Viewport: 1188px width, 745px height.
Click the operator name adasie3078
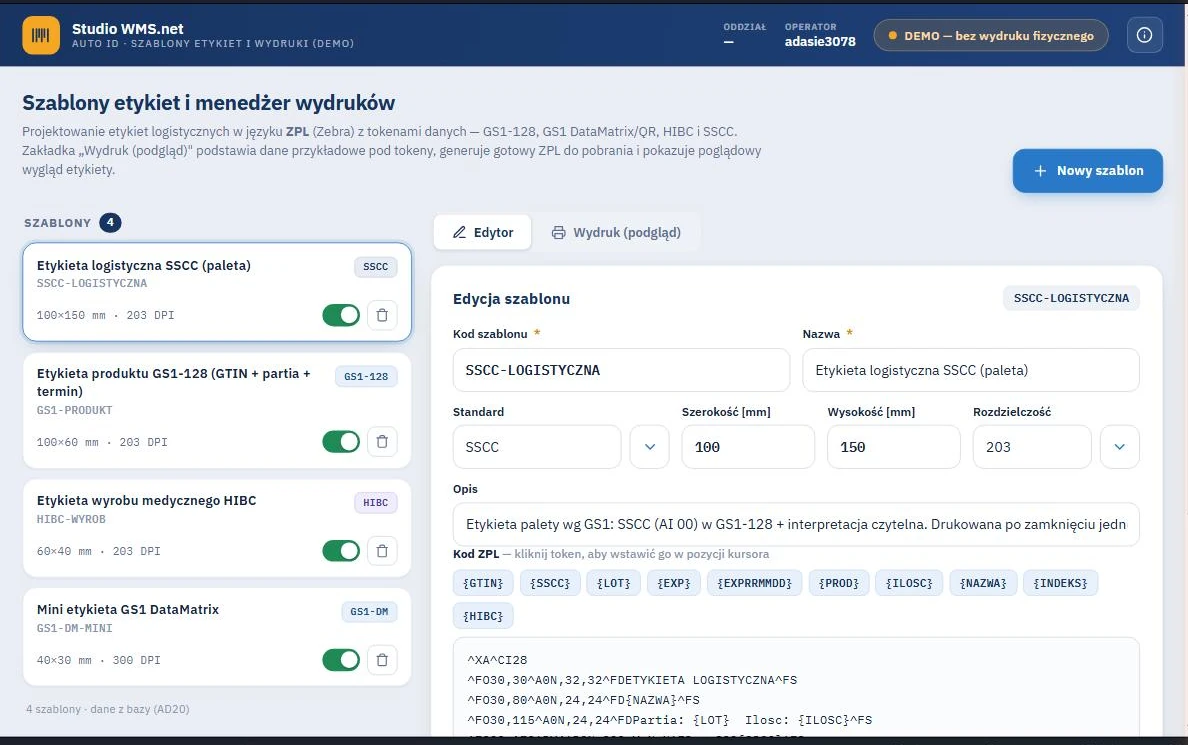tap(820, 42)
